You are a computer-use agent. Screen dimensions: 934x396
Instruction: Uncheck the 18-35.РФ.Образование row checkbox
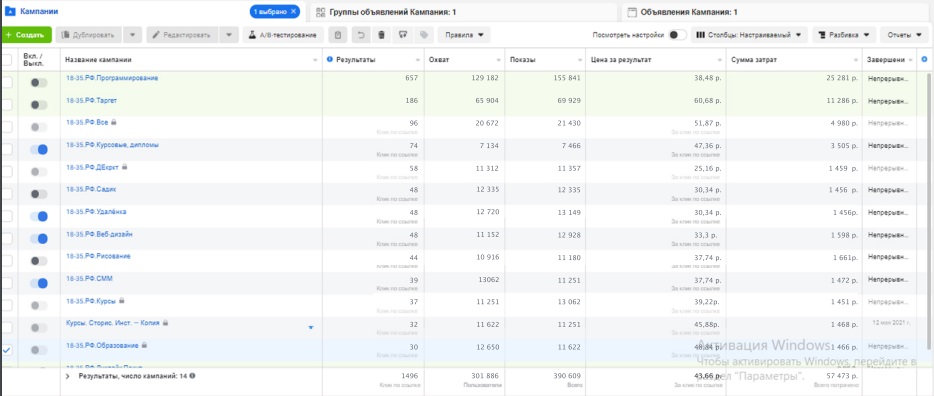tap(7, 350)
